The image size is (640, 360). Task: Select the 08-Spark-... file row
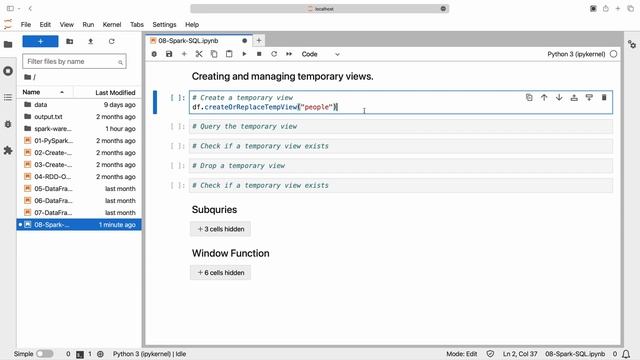pos(79,224)
